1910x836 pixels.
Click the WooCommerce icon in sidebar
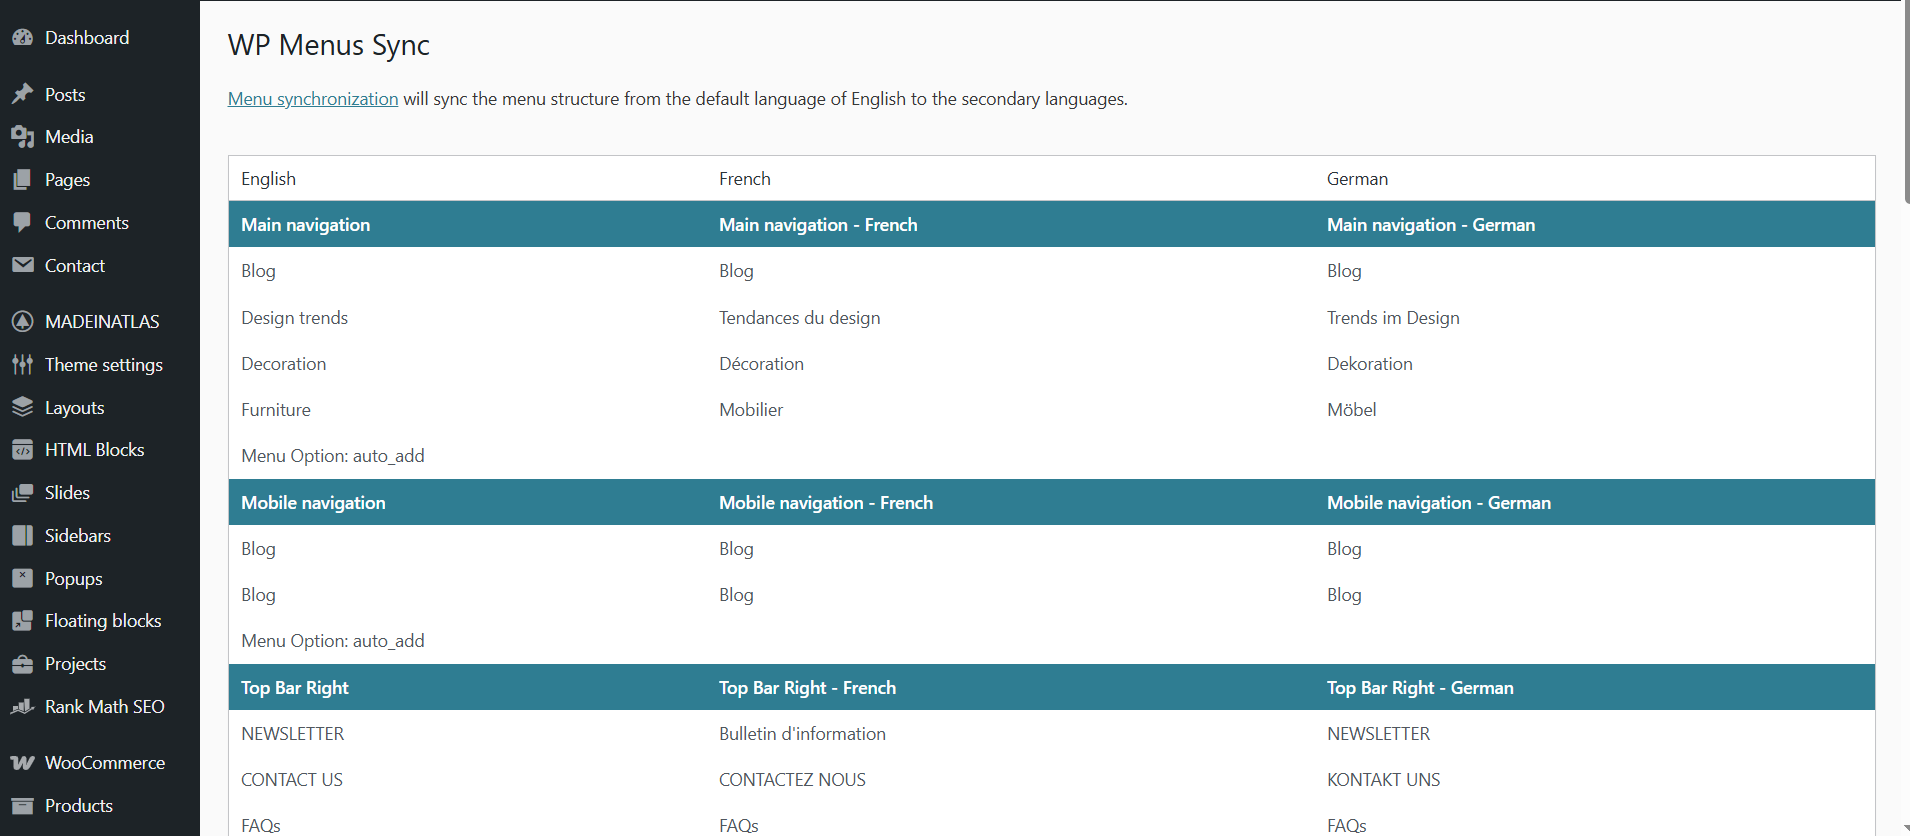tap(22, 763)
